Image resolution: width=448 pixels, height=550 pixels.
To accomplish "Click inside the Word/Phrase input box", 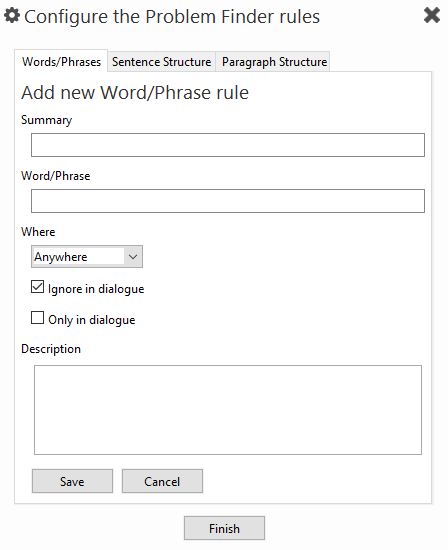I will pos(228,201).
